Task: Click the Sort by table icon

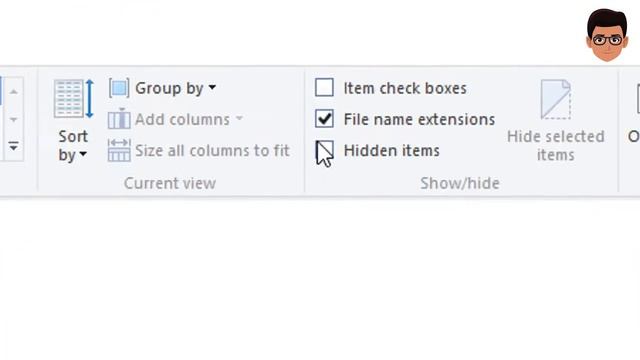Action: click(x=74, y=99)
